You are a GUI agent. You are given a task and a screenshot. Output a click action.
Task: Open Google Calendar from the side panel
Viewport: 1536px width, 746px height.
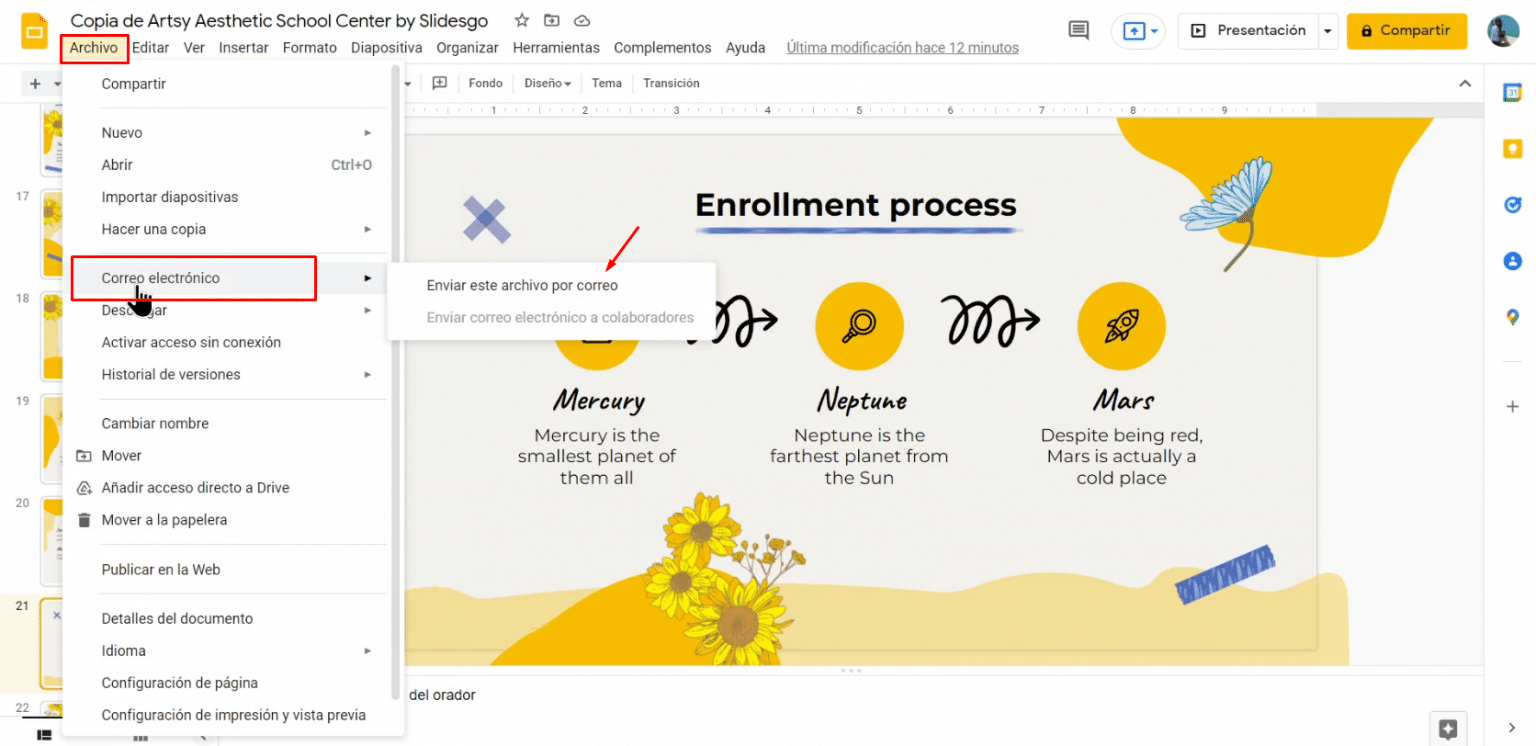(1512, 91)
